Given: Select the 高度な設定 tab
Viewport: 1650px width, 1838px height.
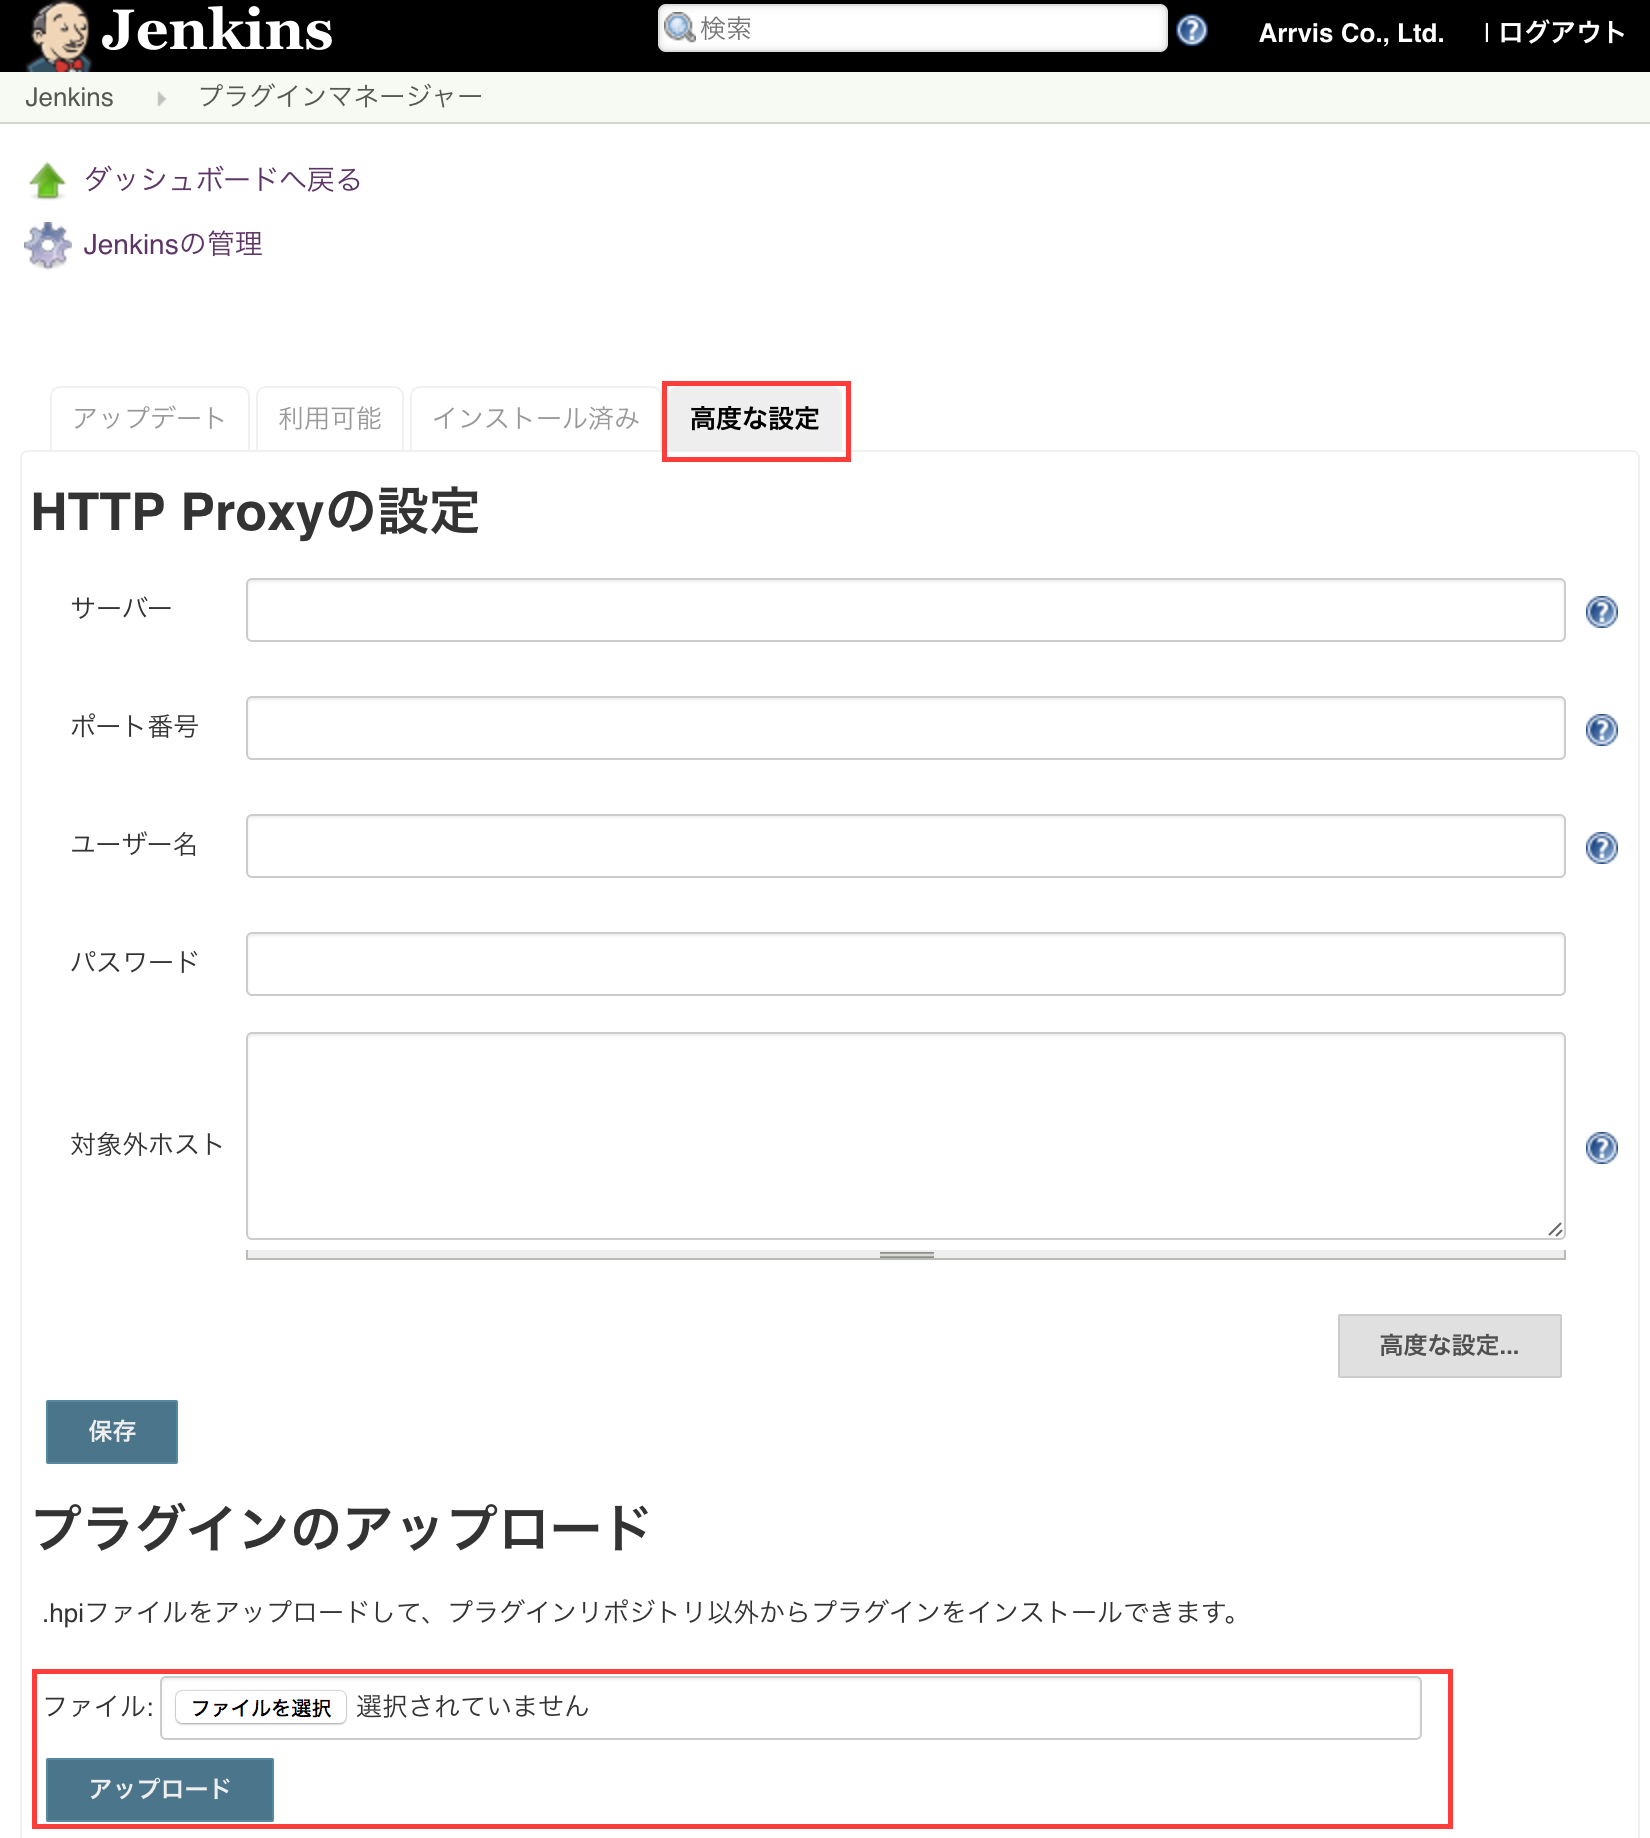Looking at the screenshot, I should pyautogui.click(x=755, y=419).
